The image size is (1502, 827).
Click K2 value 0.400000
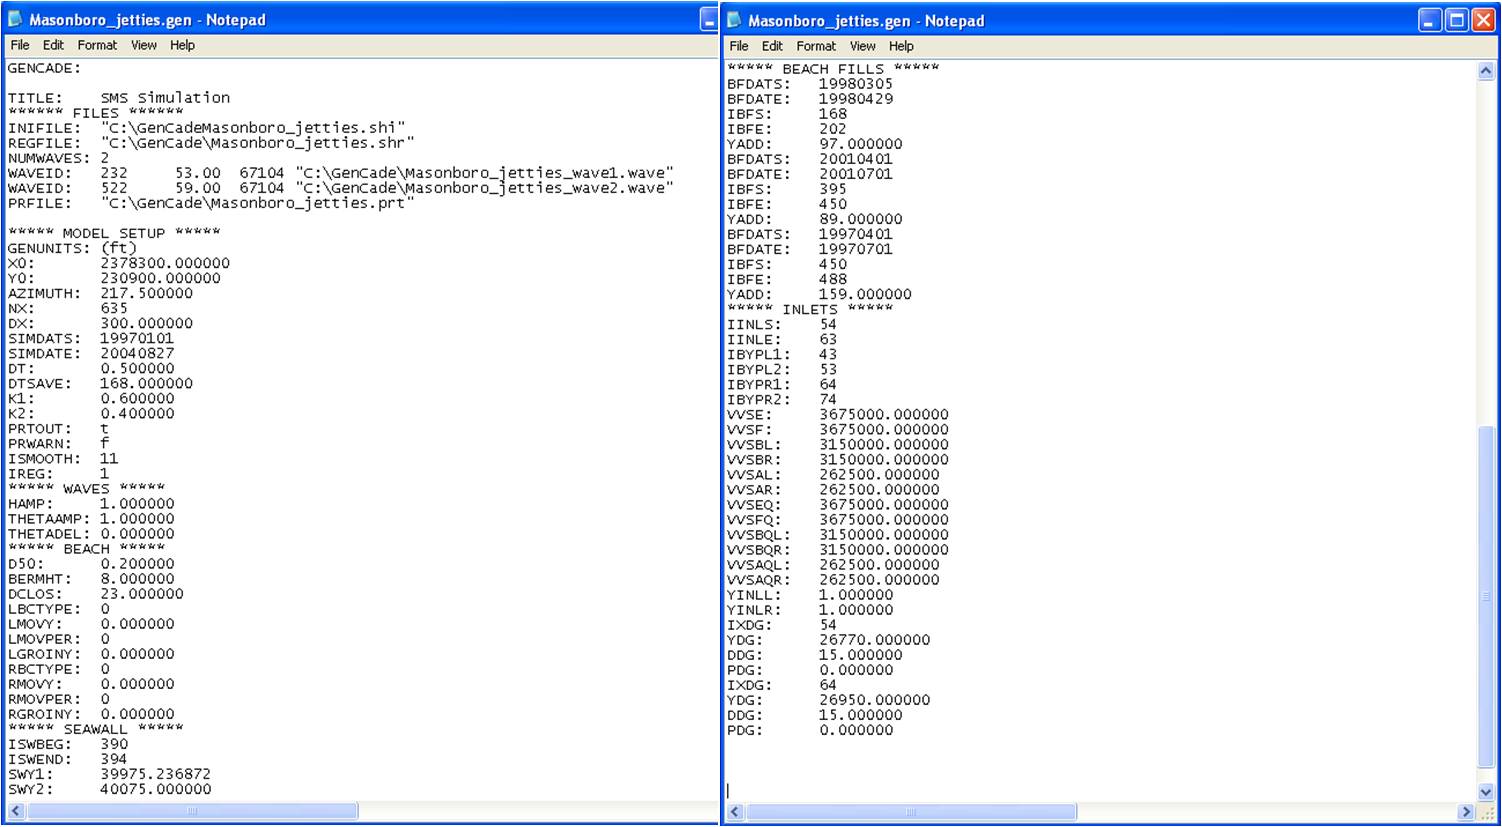pos(137,413)
